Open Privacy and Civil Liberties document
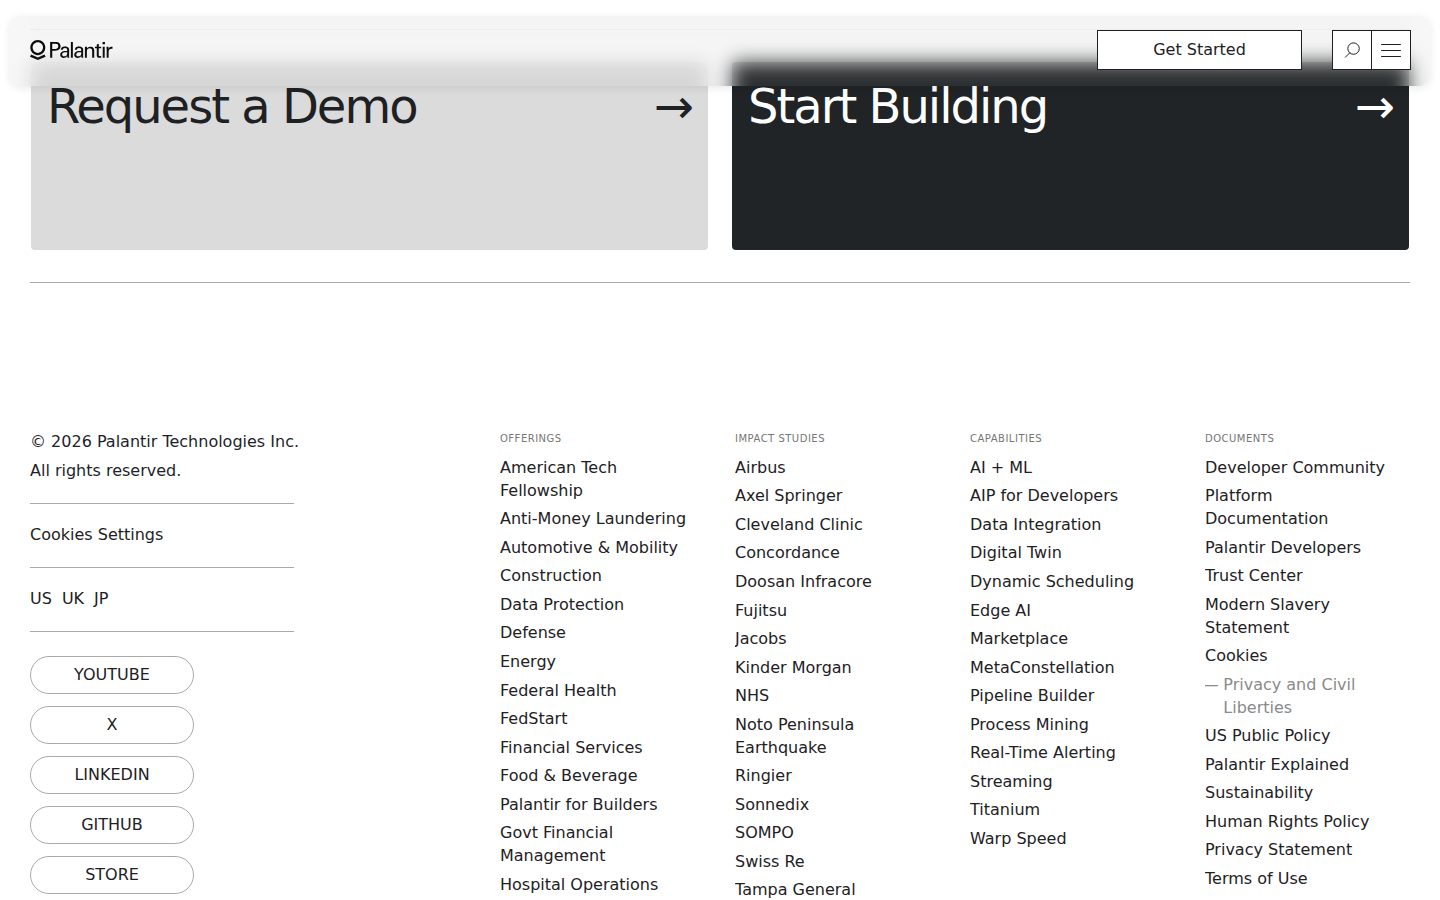The width and height of the screenshot is (1440, 900). (x=1289, y=696)
